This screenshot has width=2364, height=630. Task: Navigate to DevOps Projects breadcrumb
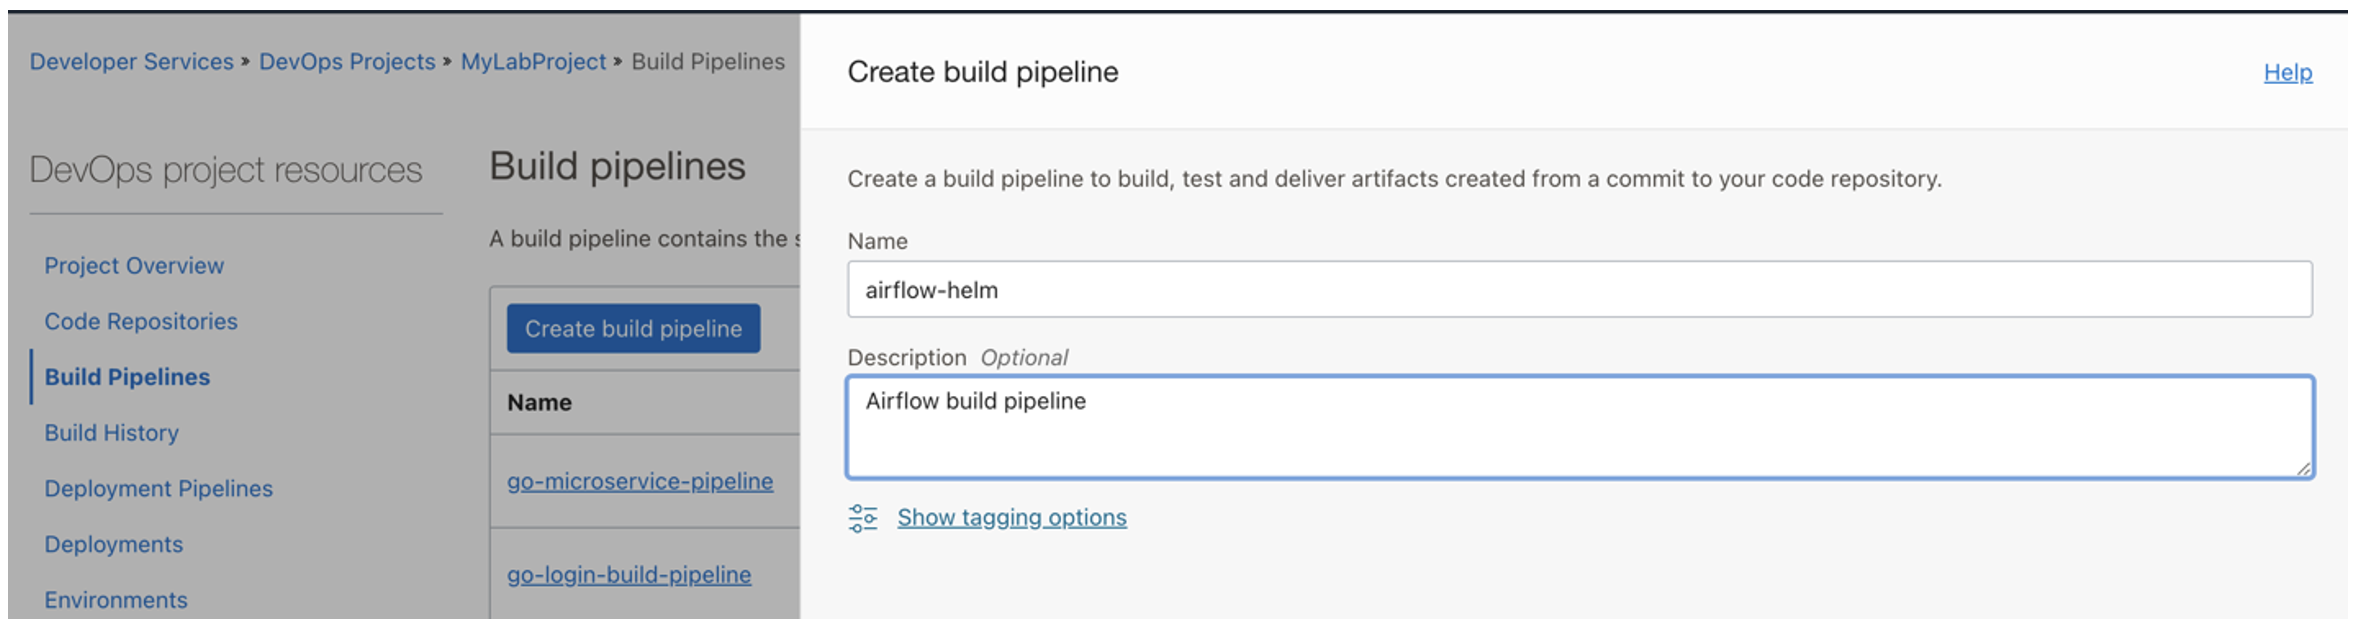[347, 62]
